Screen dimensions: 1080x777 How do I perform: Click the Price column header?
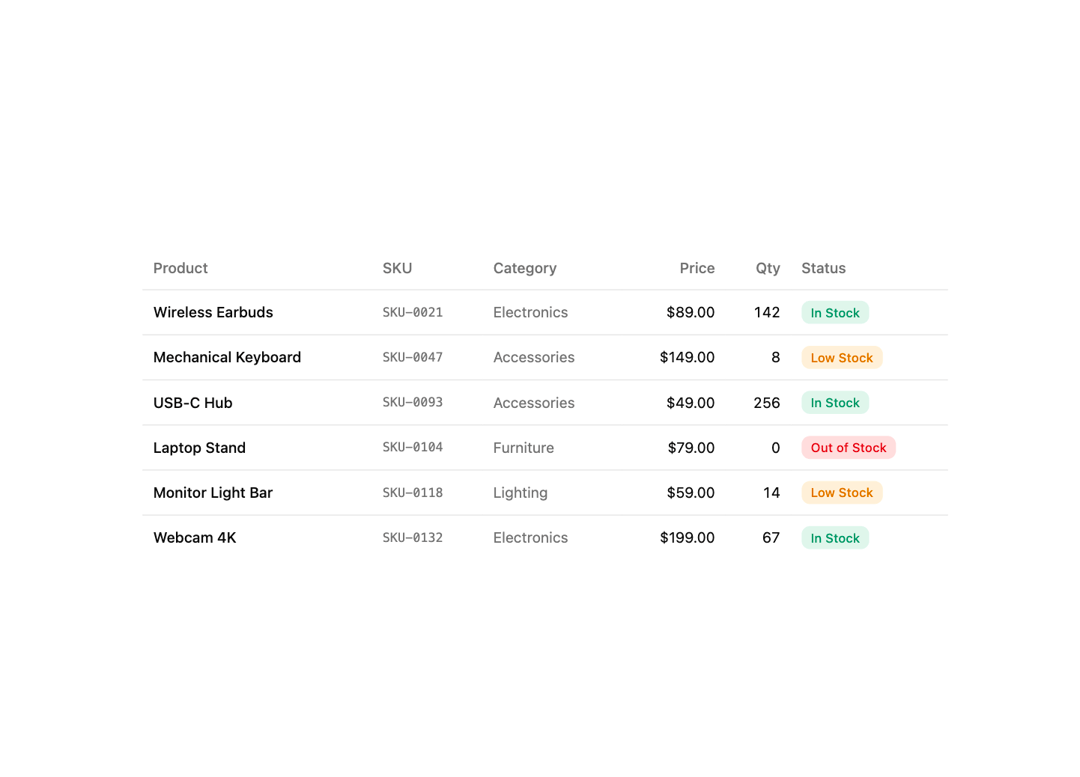pos(697,268)
